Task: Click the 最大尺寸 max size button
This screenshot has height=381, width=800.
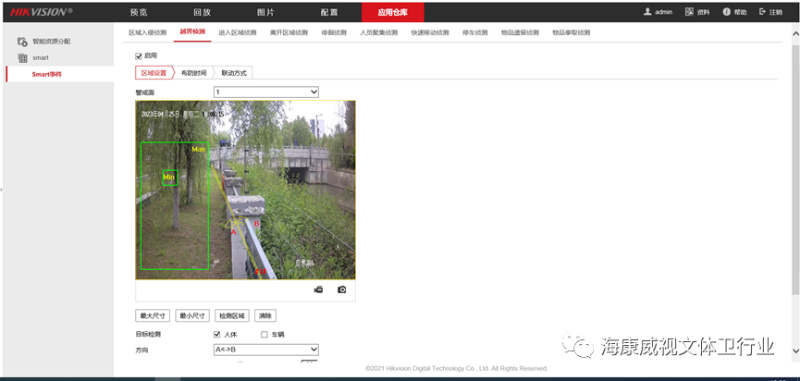Action: click(152, 316)
